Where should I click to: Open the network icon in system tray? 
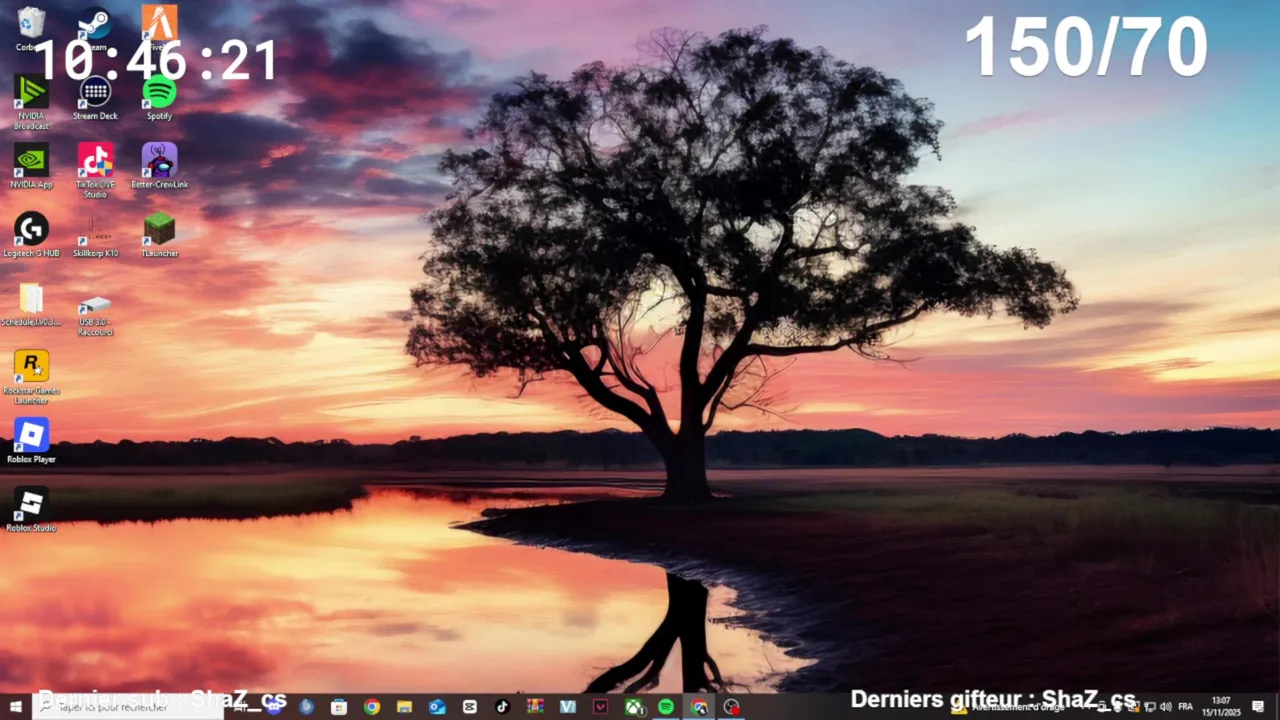click(1150, 707)
